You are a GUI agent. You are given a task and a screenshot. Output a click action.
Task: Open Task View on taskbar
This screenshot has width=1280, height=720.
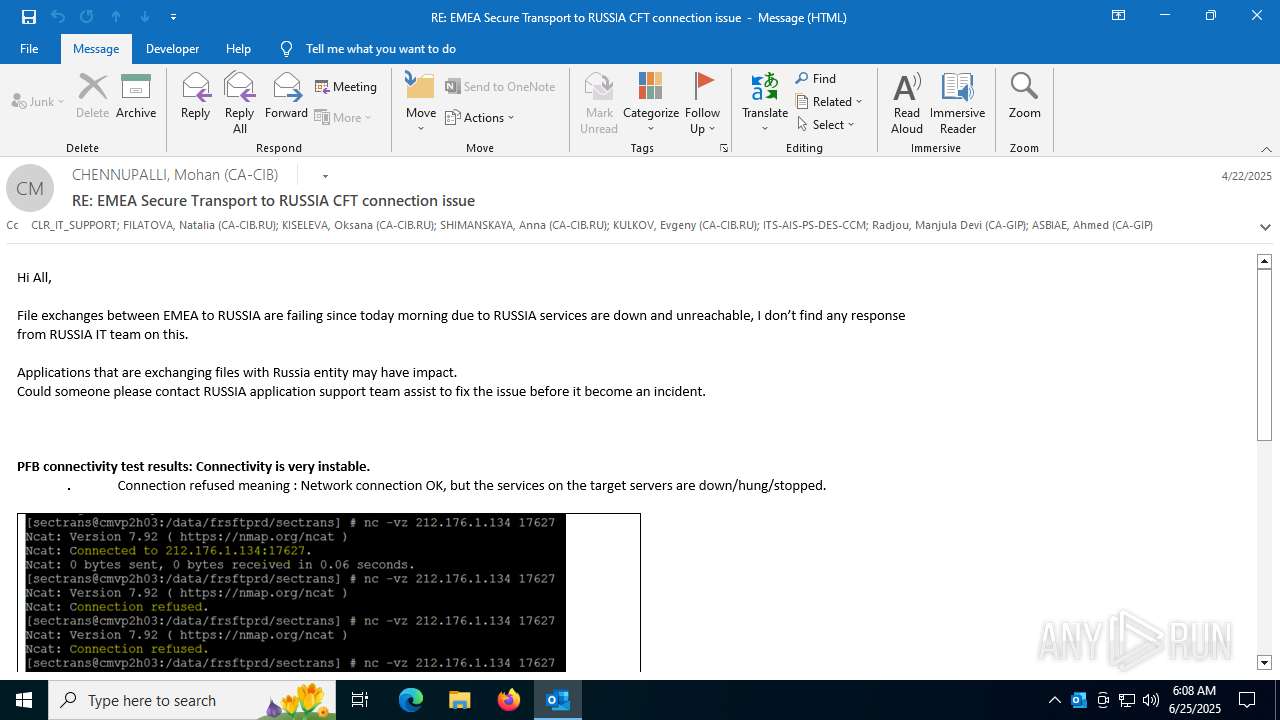click(360, 700)
